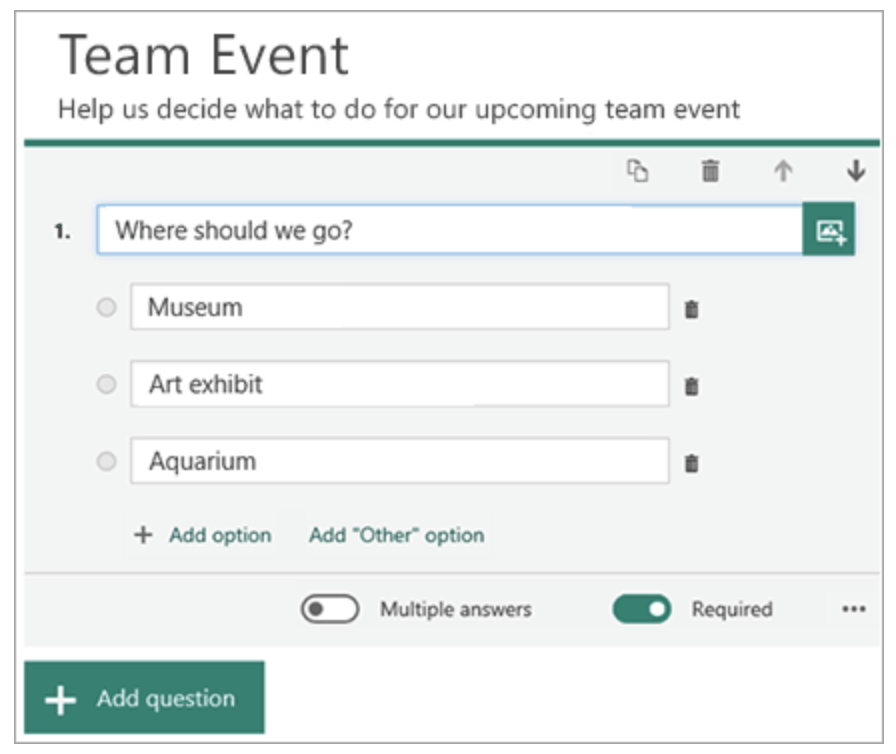Click the Museum option text field
This screenshot has height=754, width=896.
coord(400,308)
